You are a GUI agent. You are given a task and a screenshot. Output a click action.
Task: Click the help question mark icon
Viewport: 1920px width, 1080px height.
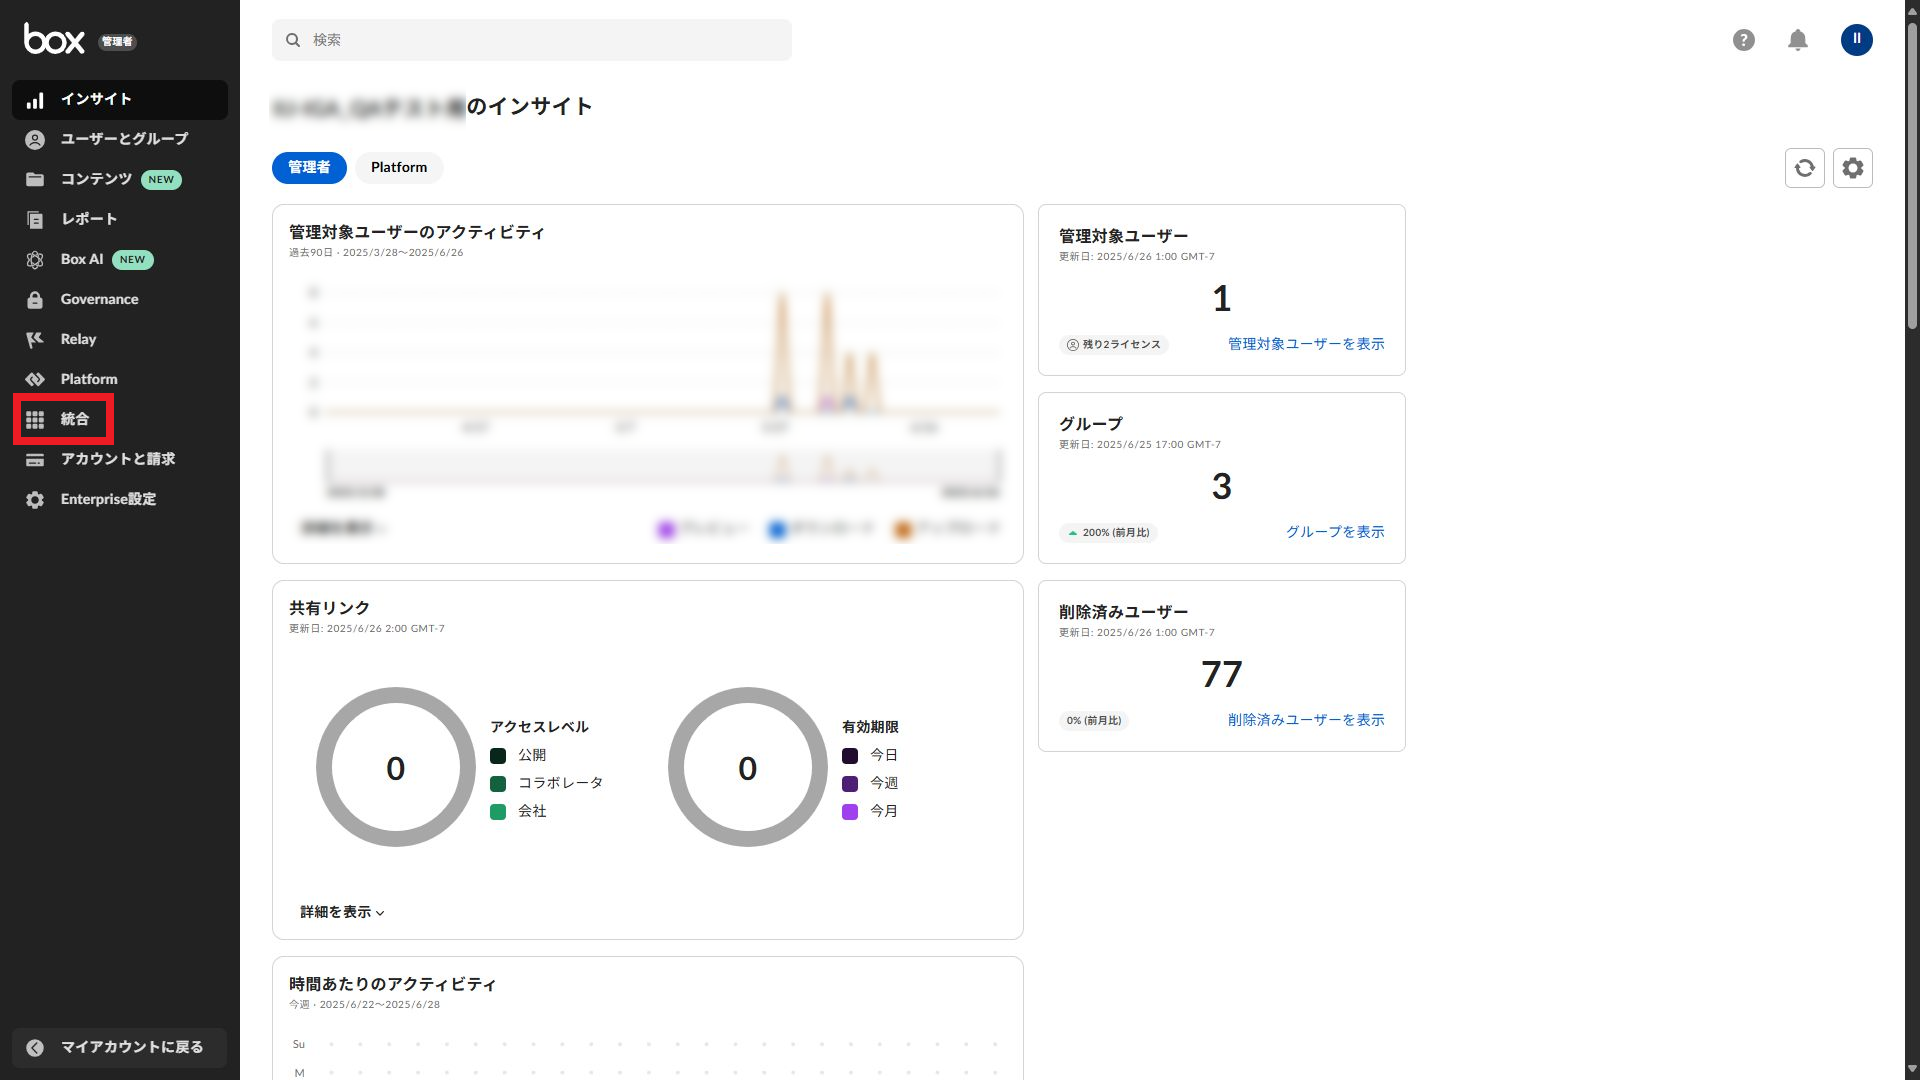click(1743, 40)
